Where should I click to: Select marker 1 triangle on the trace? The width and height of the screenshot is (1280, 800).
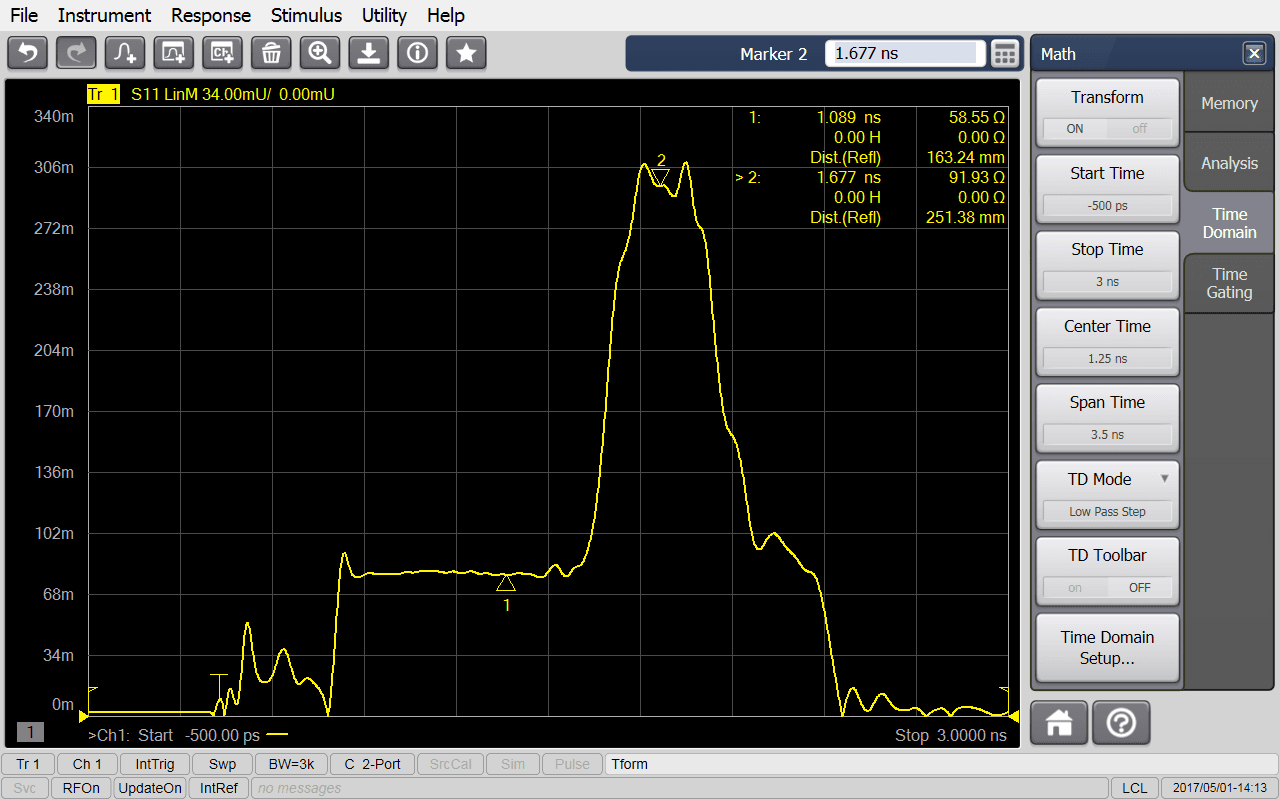pos(506,583)
